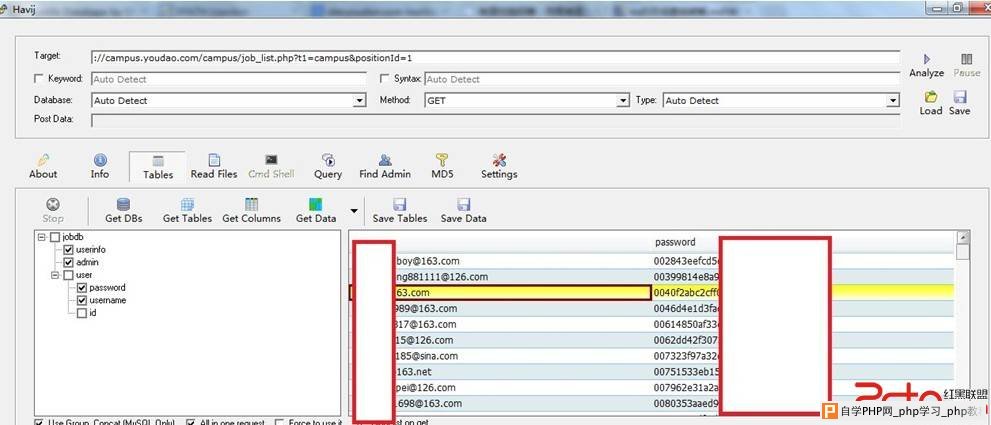Click the Syntax Auto Detect field
This screenshot has height=425, width=991.
(x=662, y=79)
